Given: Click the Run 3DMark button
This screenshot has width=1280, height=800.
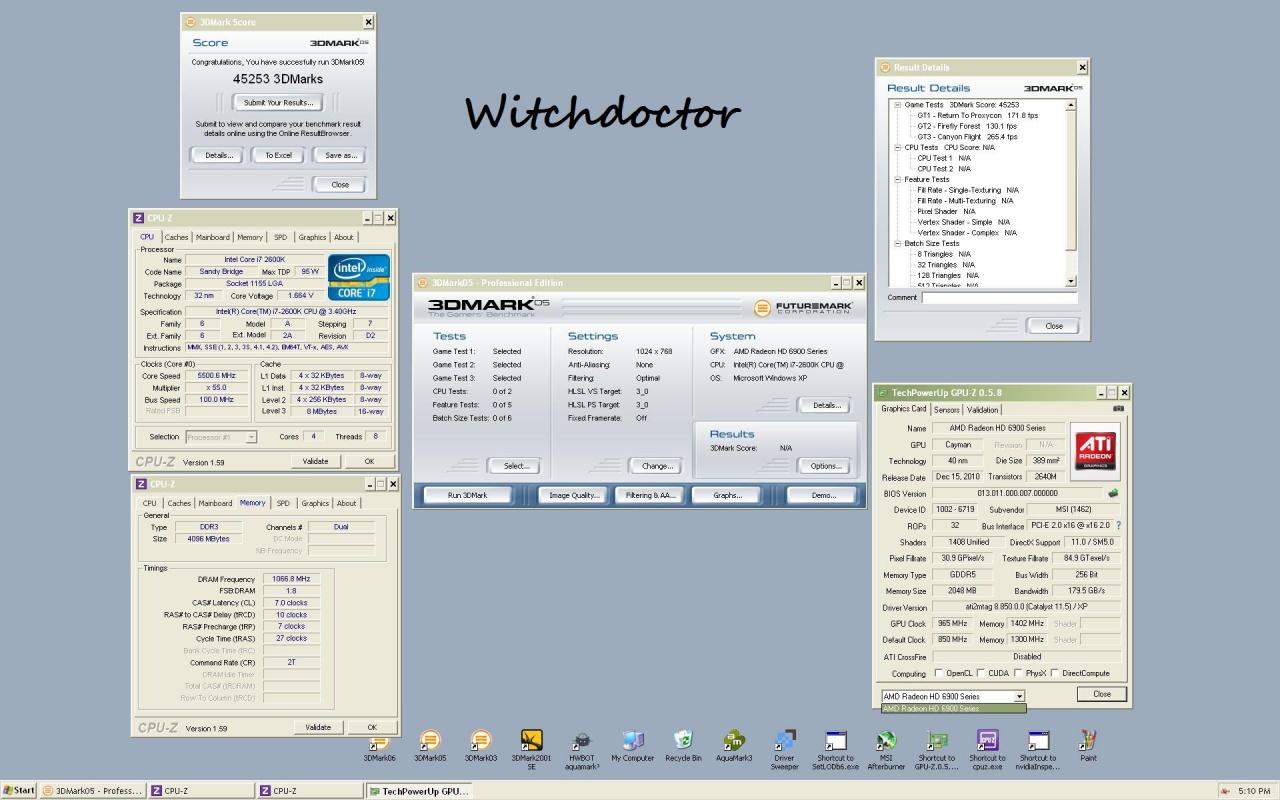Looking at the screenshot, I should pos(467,495).
